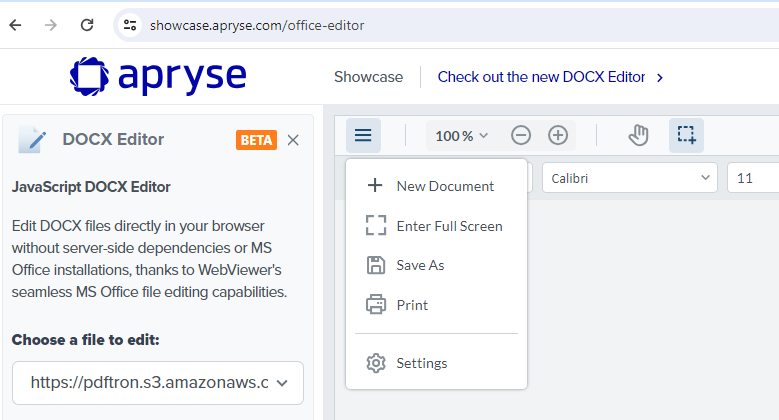Zoom in with the plus icon
The height and width of the screenshot is (420, 779).
click(x=558, y=135)
